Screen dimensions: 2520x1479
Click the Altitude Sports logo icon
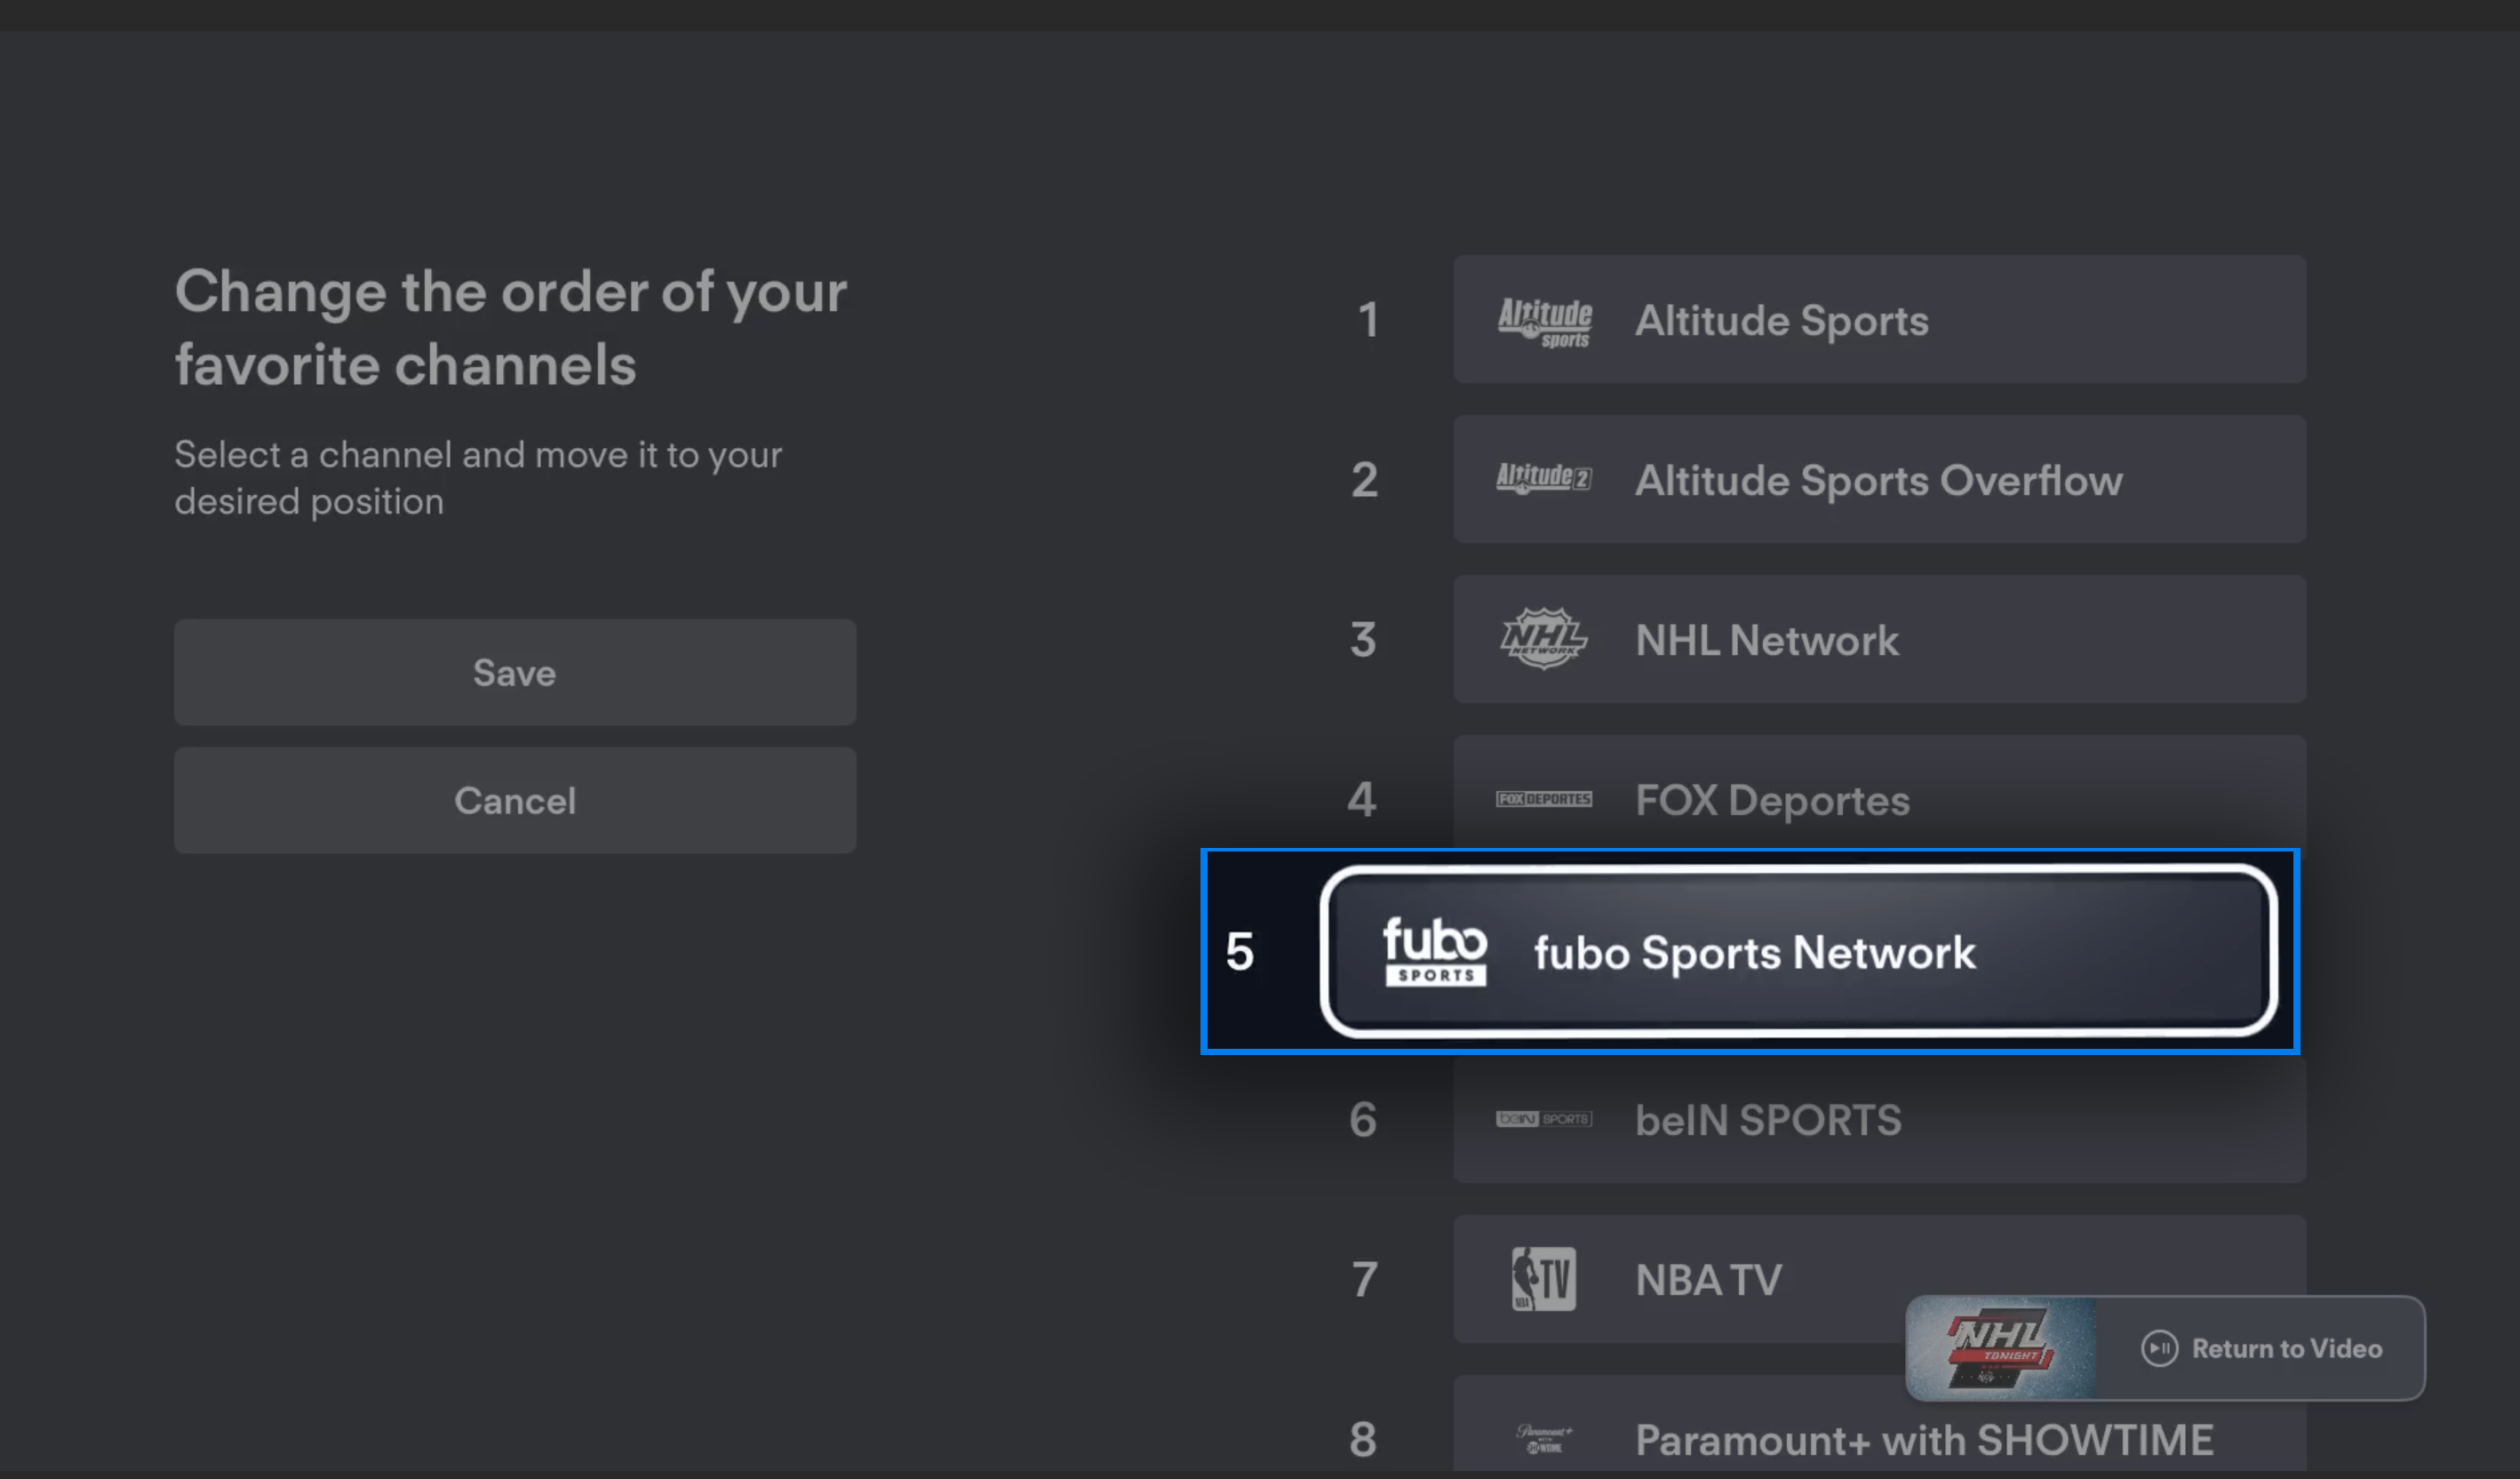1544,322
